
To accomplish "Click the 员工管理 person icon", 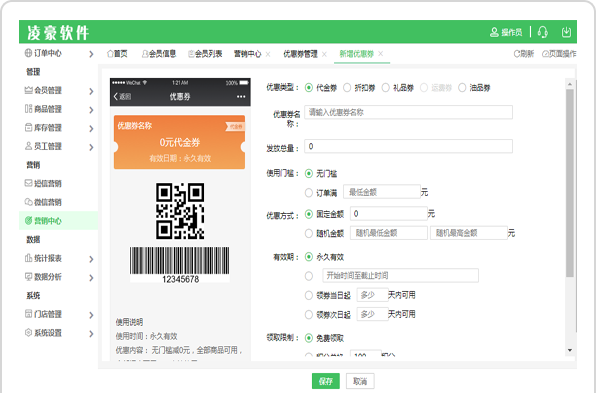I will [29, 146].
